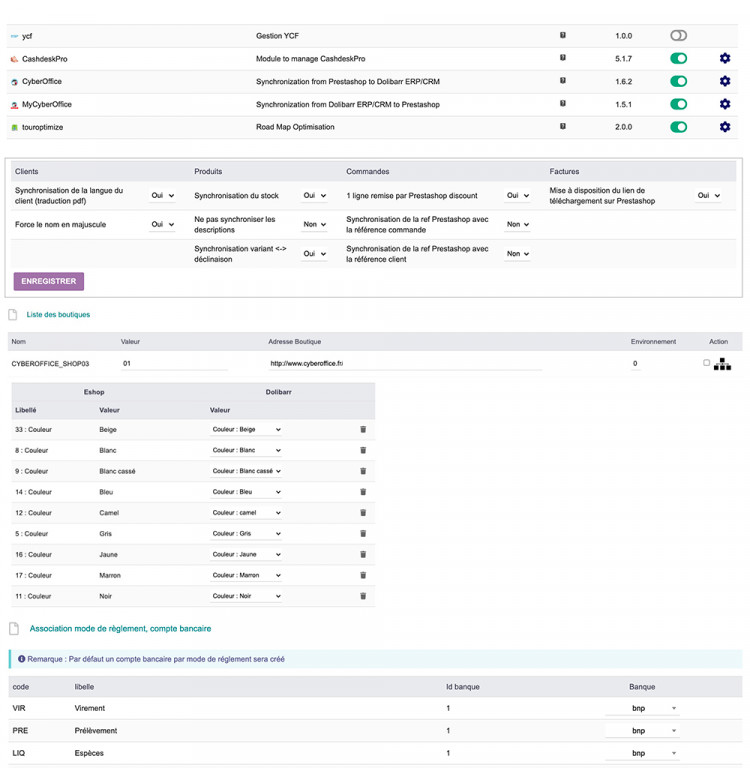
Task: Click the Adresse Boutique URL field
Action: pos(400,364)
